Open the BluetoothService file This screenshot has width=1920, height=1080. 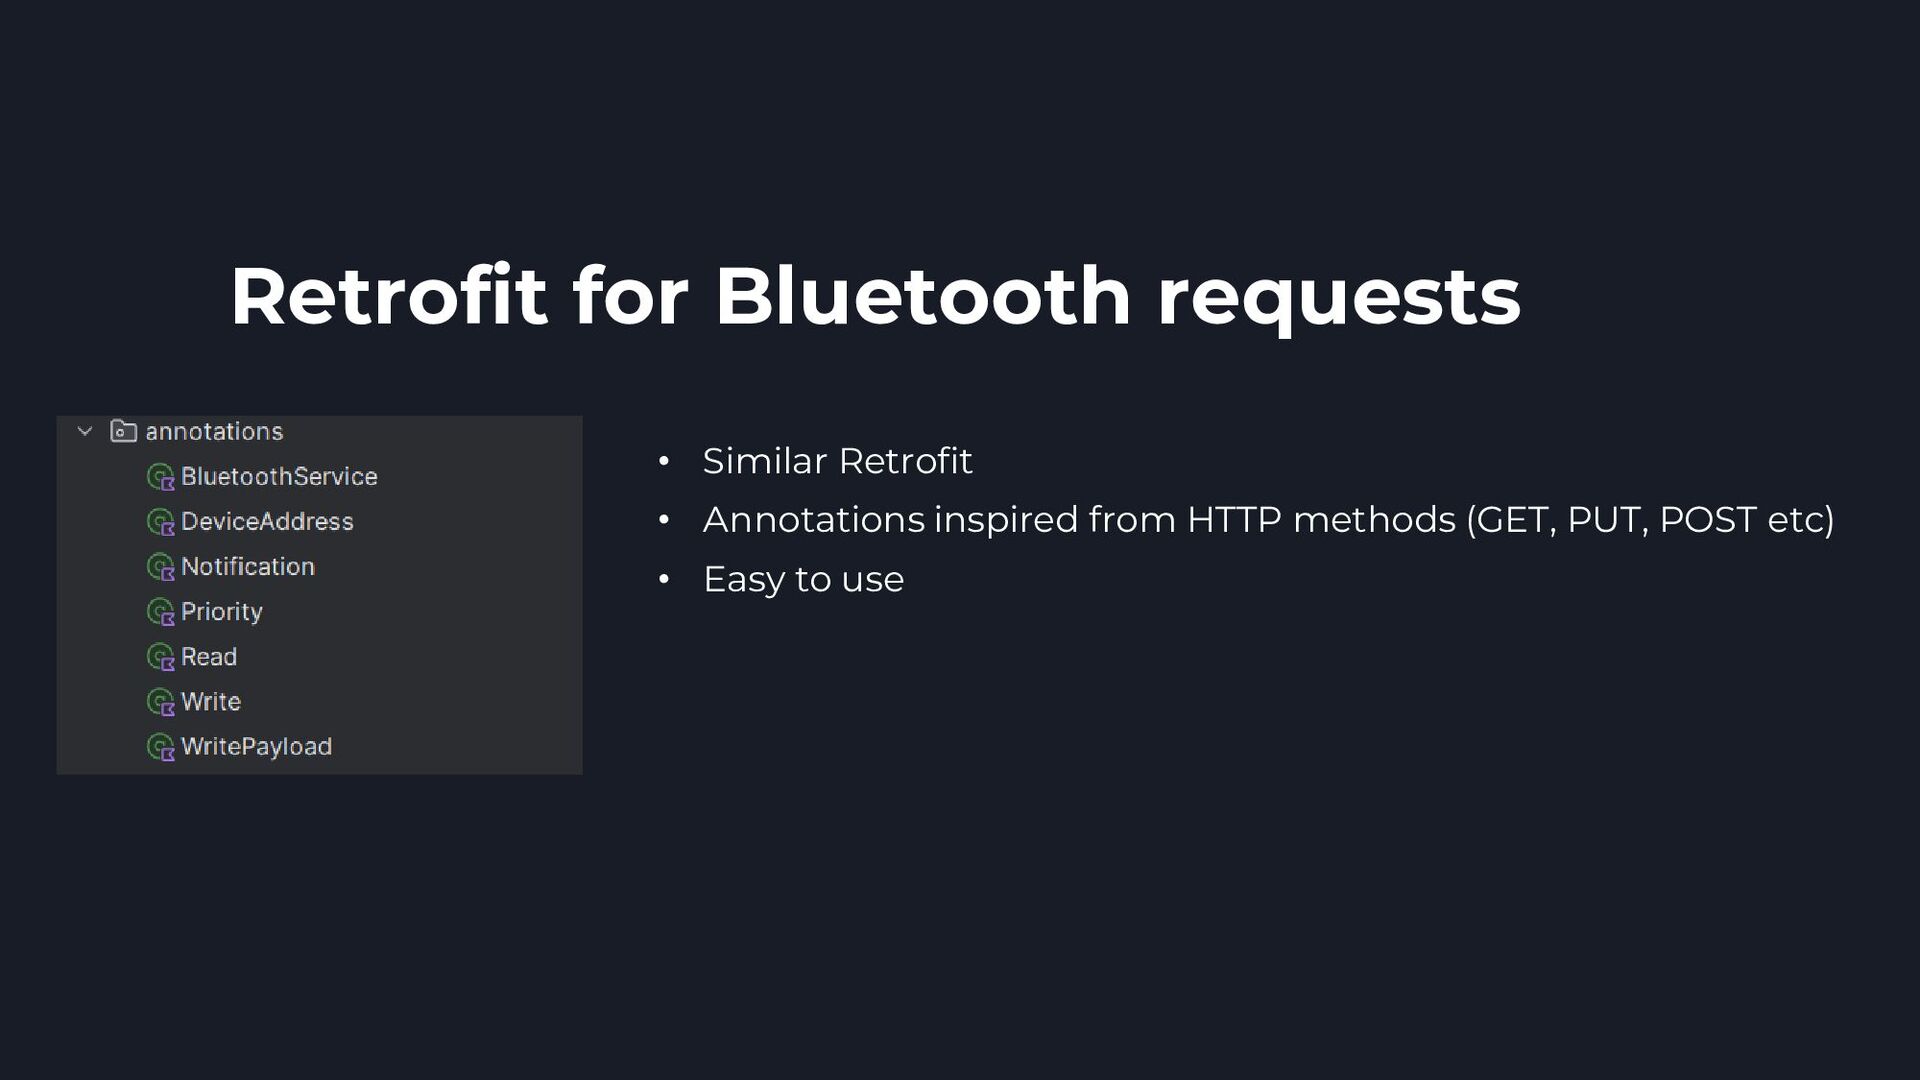point(279,477)
